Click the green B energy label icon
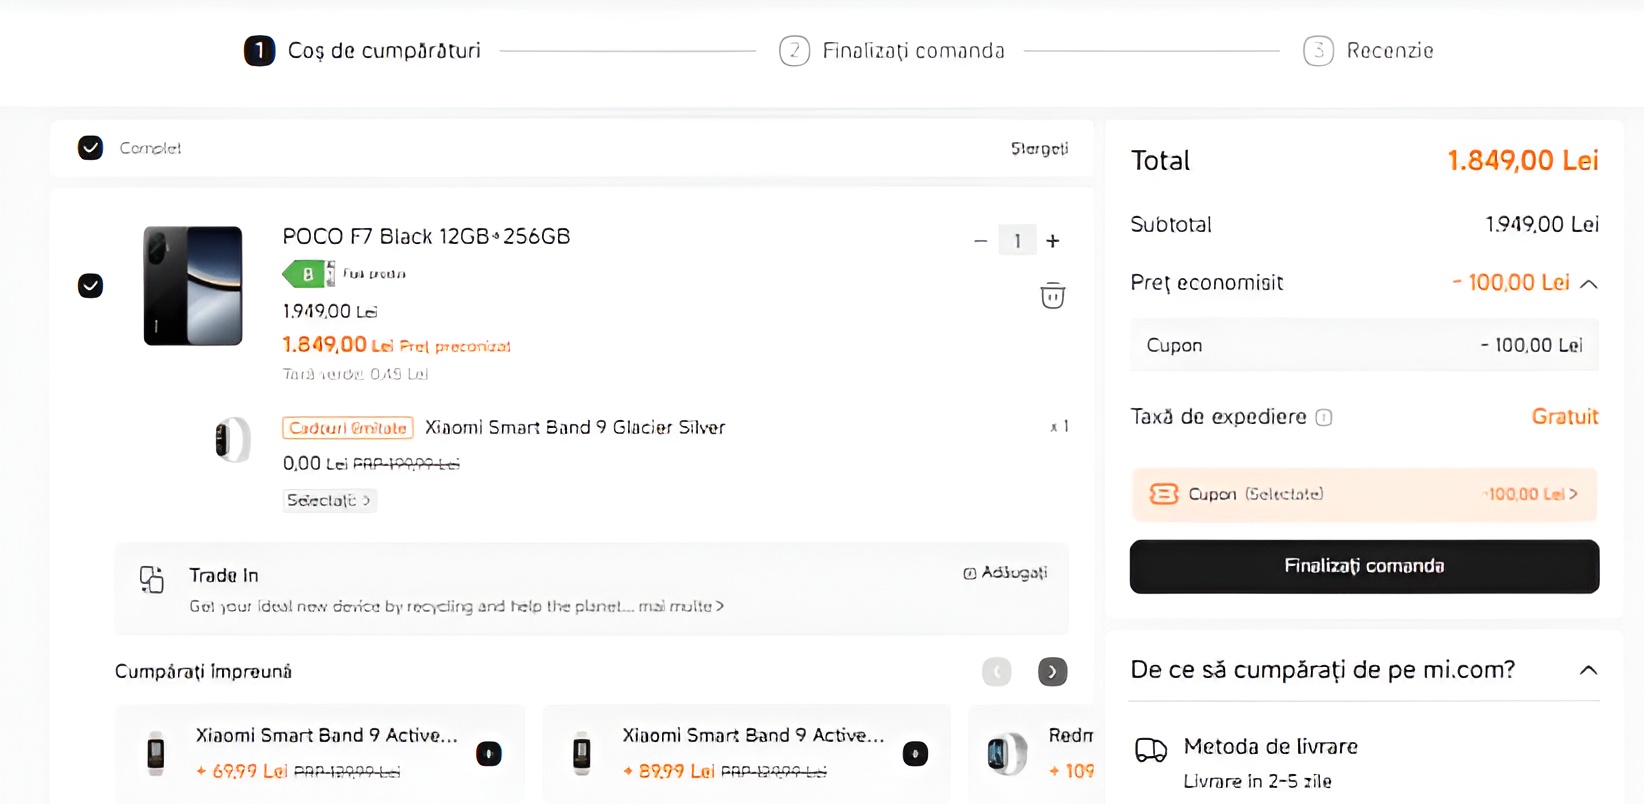This screenshot has width=1644, height=804. tap(307, 273)
